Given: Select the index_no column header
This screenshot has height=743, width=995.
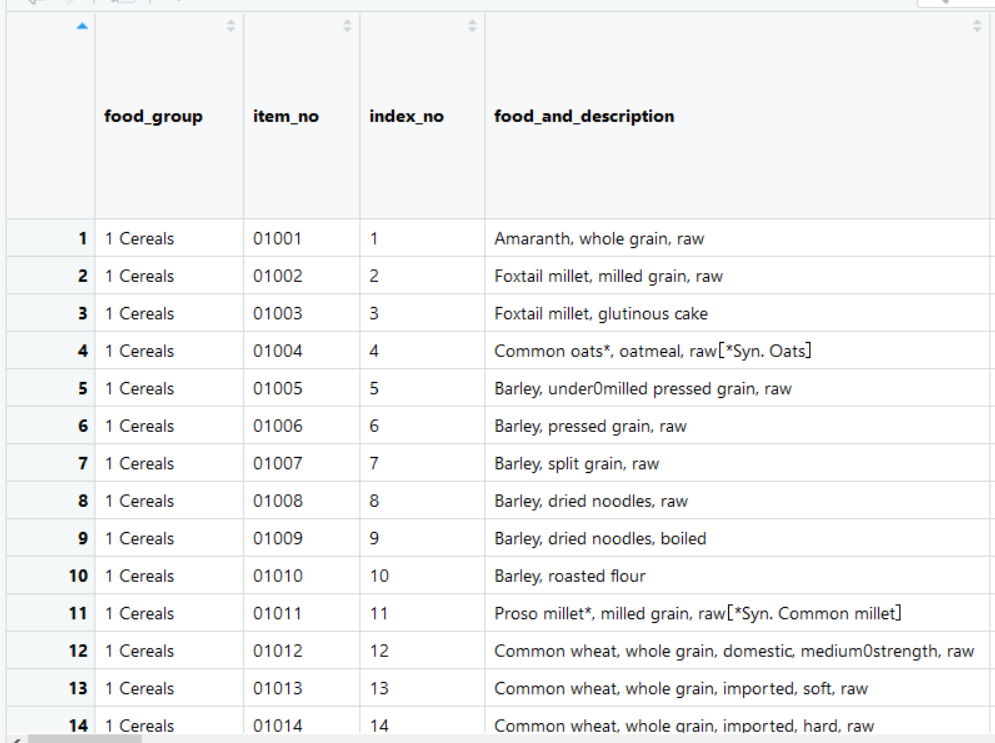Looking at the screenshot, I should (x=406, y=116).
